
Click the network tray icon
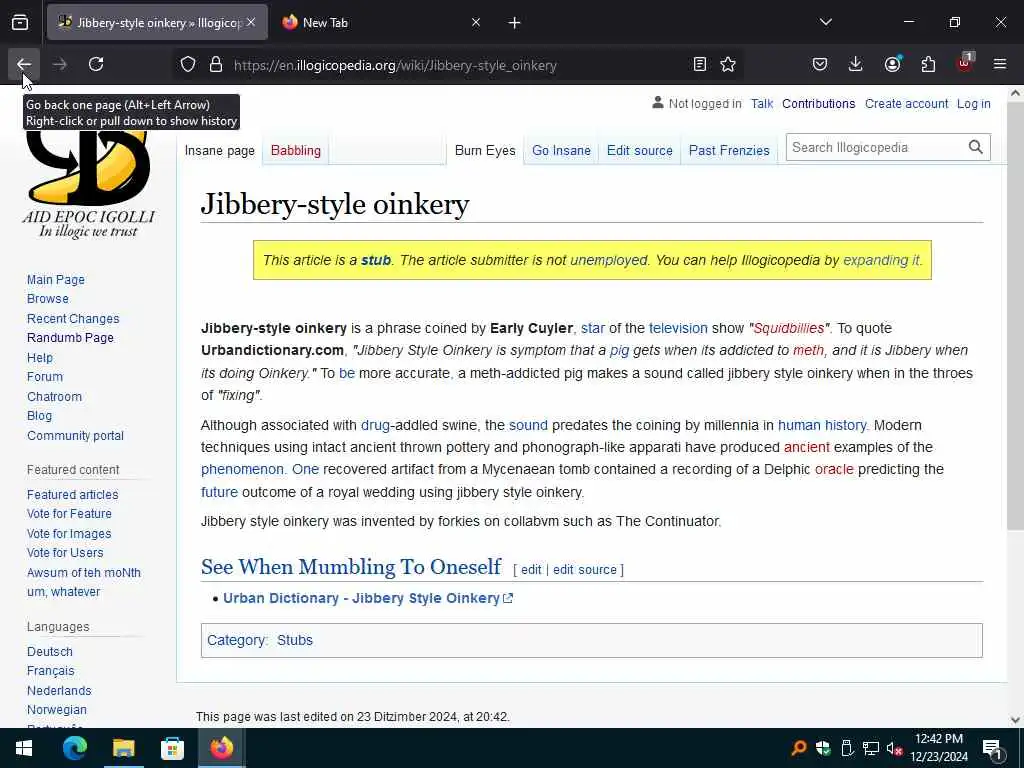(x=871, y=748)
